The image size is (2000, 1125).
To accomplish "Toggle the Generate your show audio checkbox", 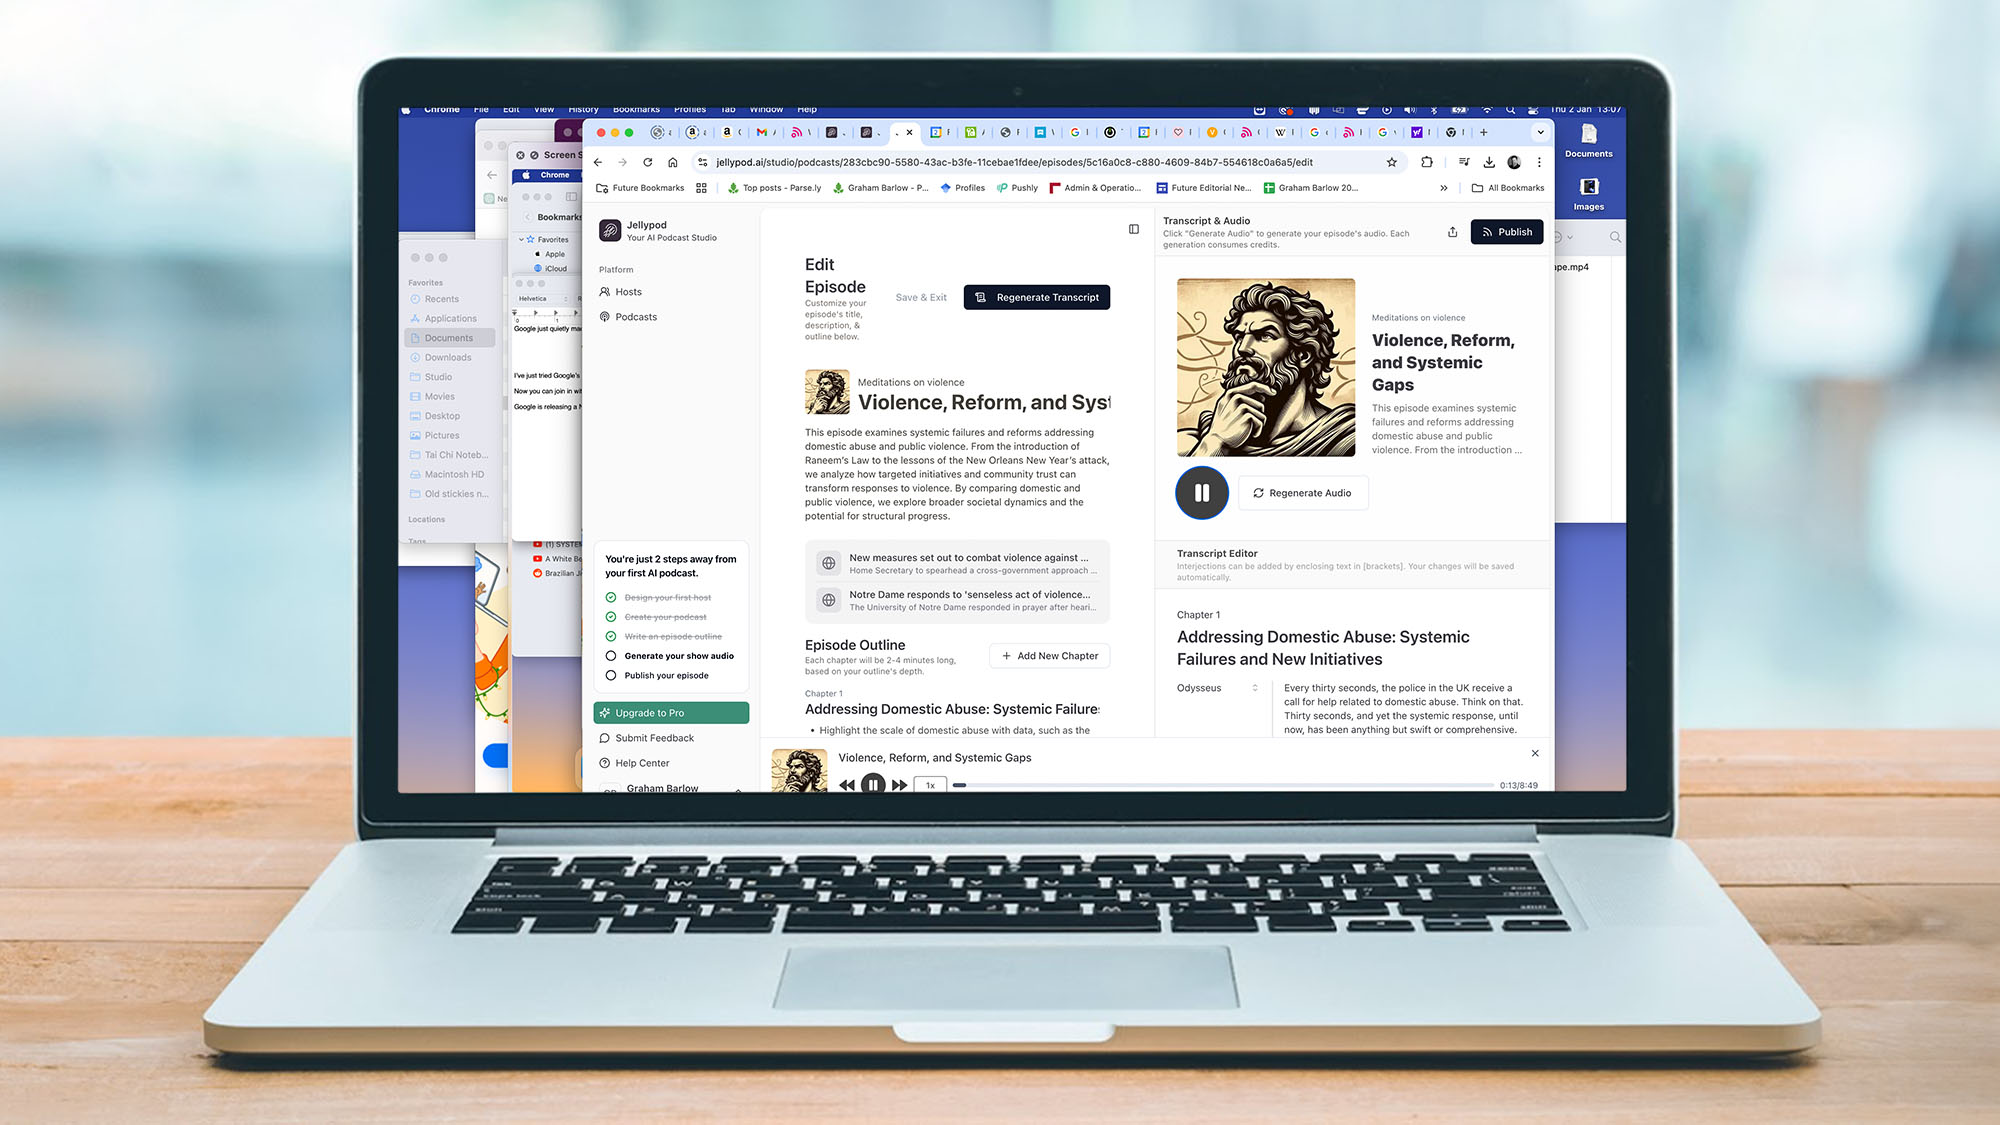I will point(611,655).
